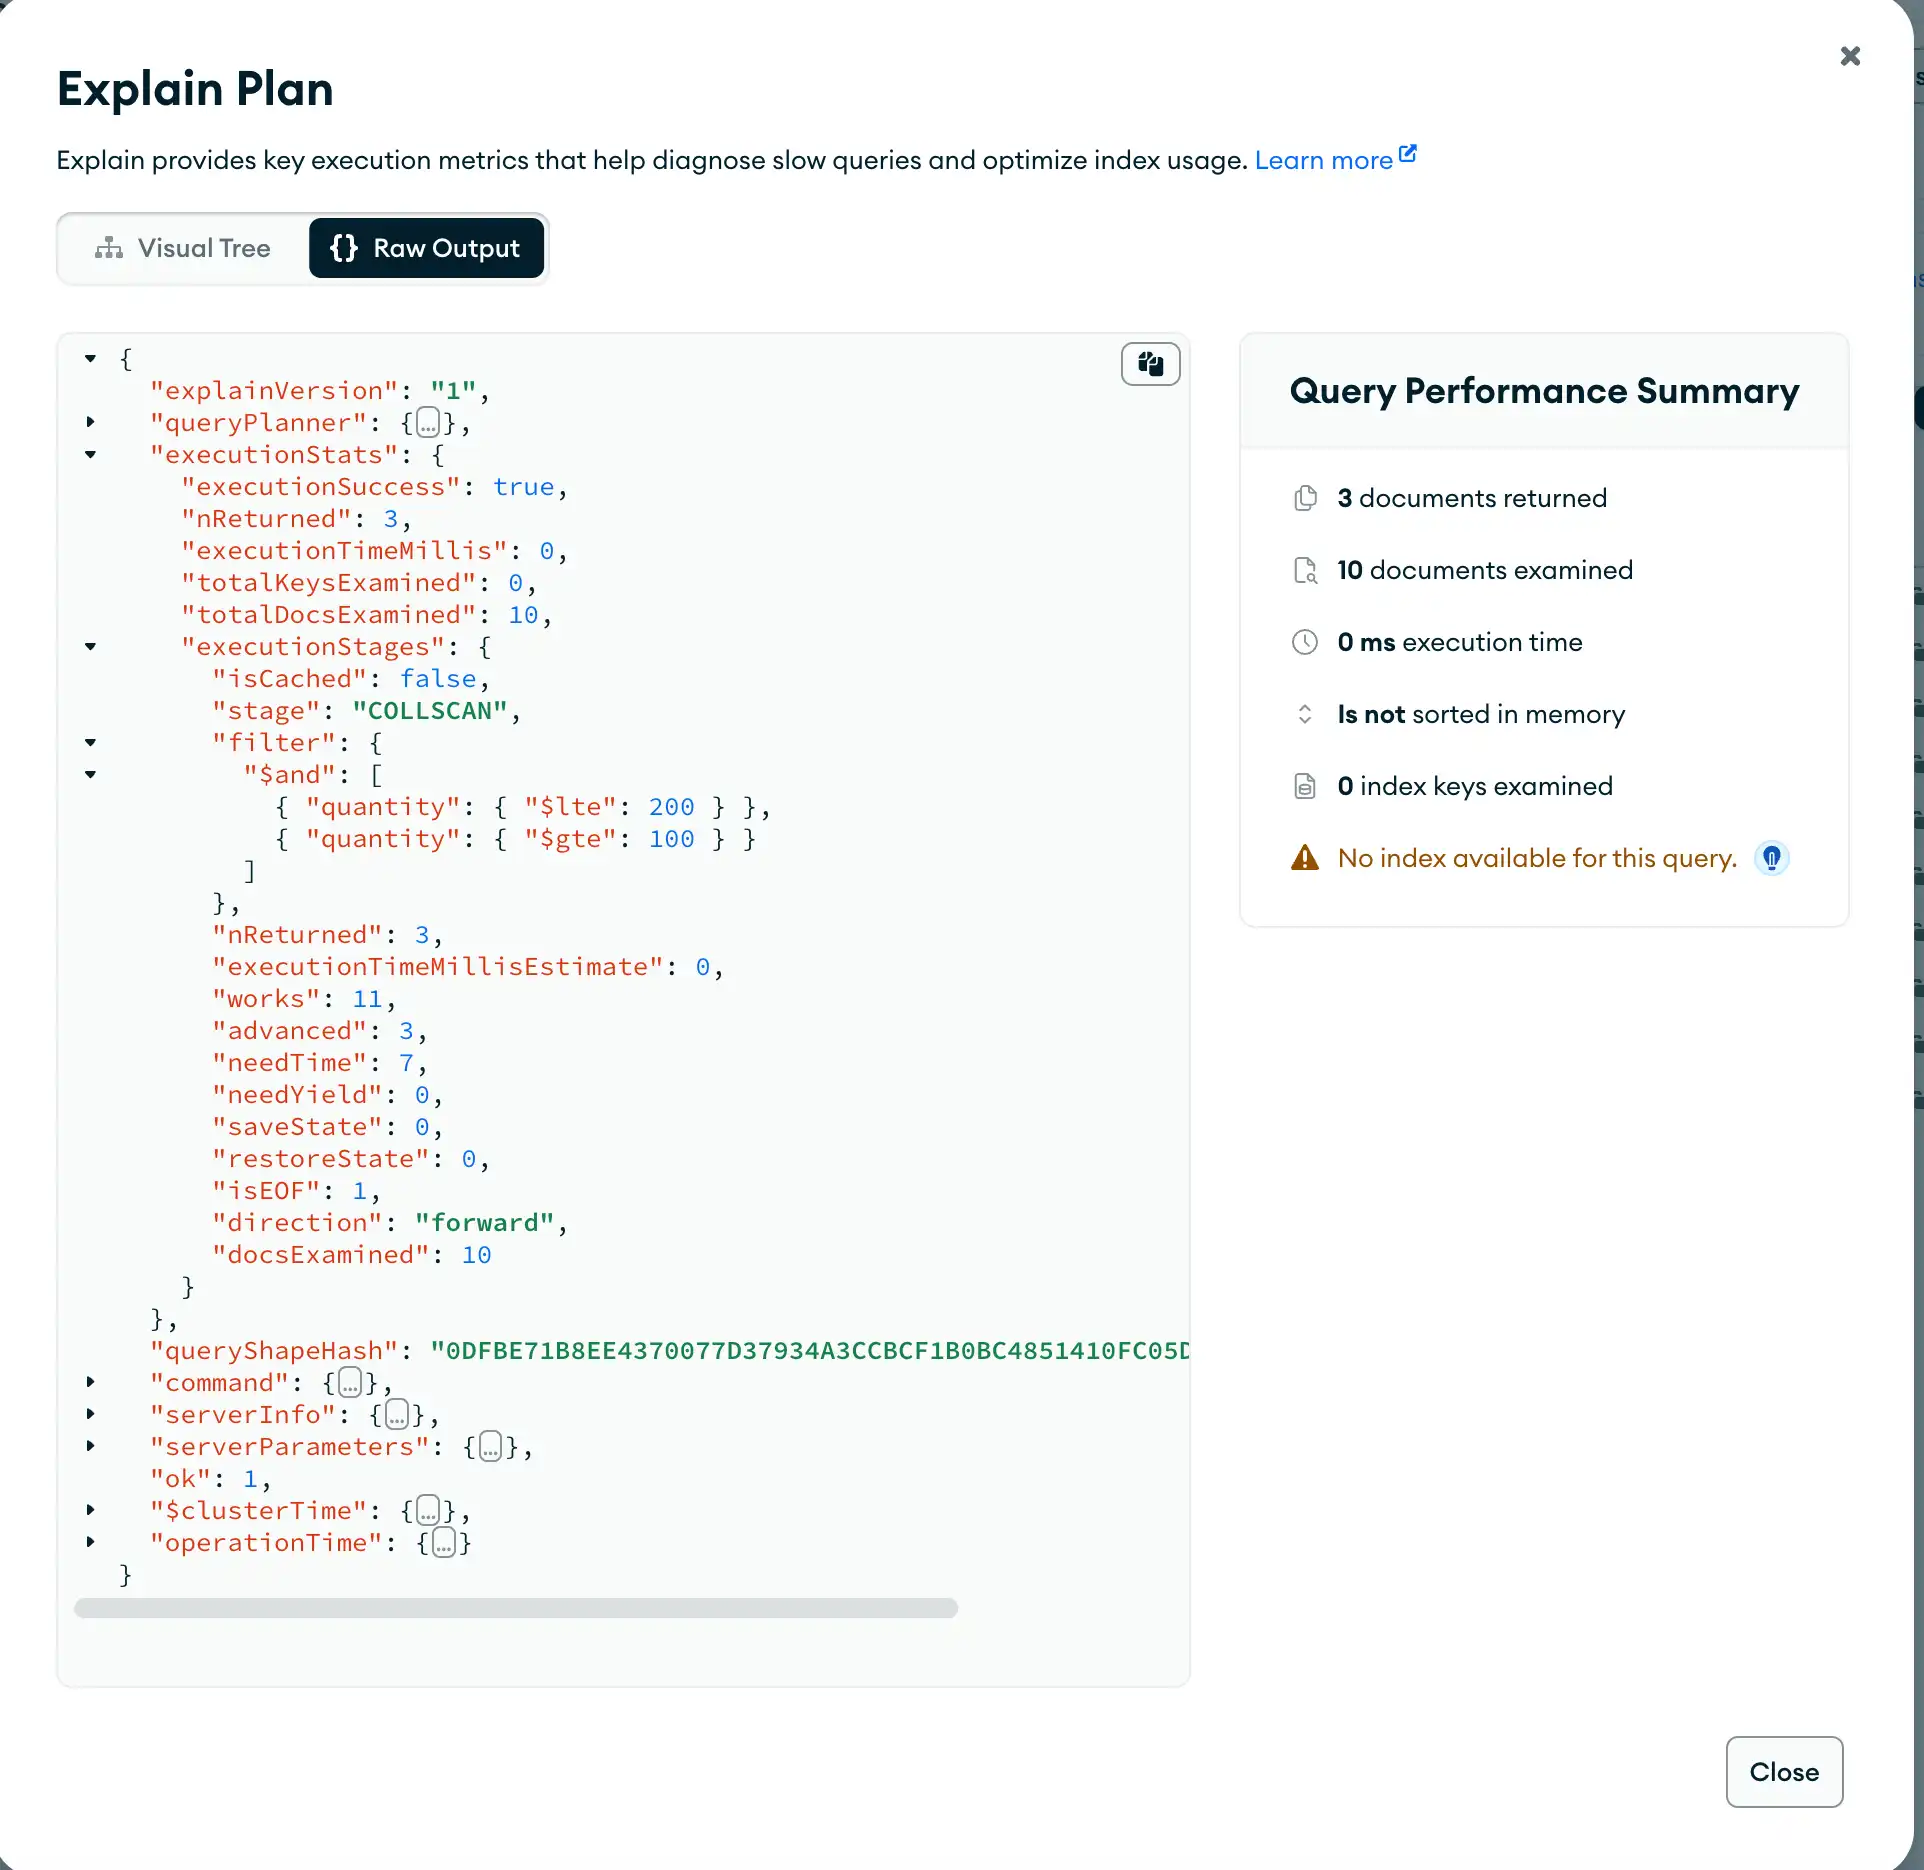Click the documents examined magnifier icon
1924x1870 pixels.
[x=1305, y=570]
